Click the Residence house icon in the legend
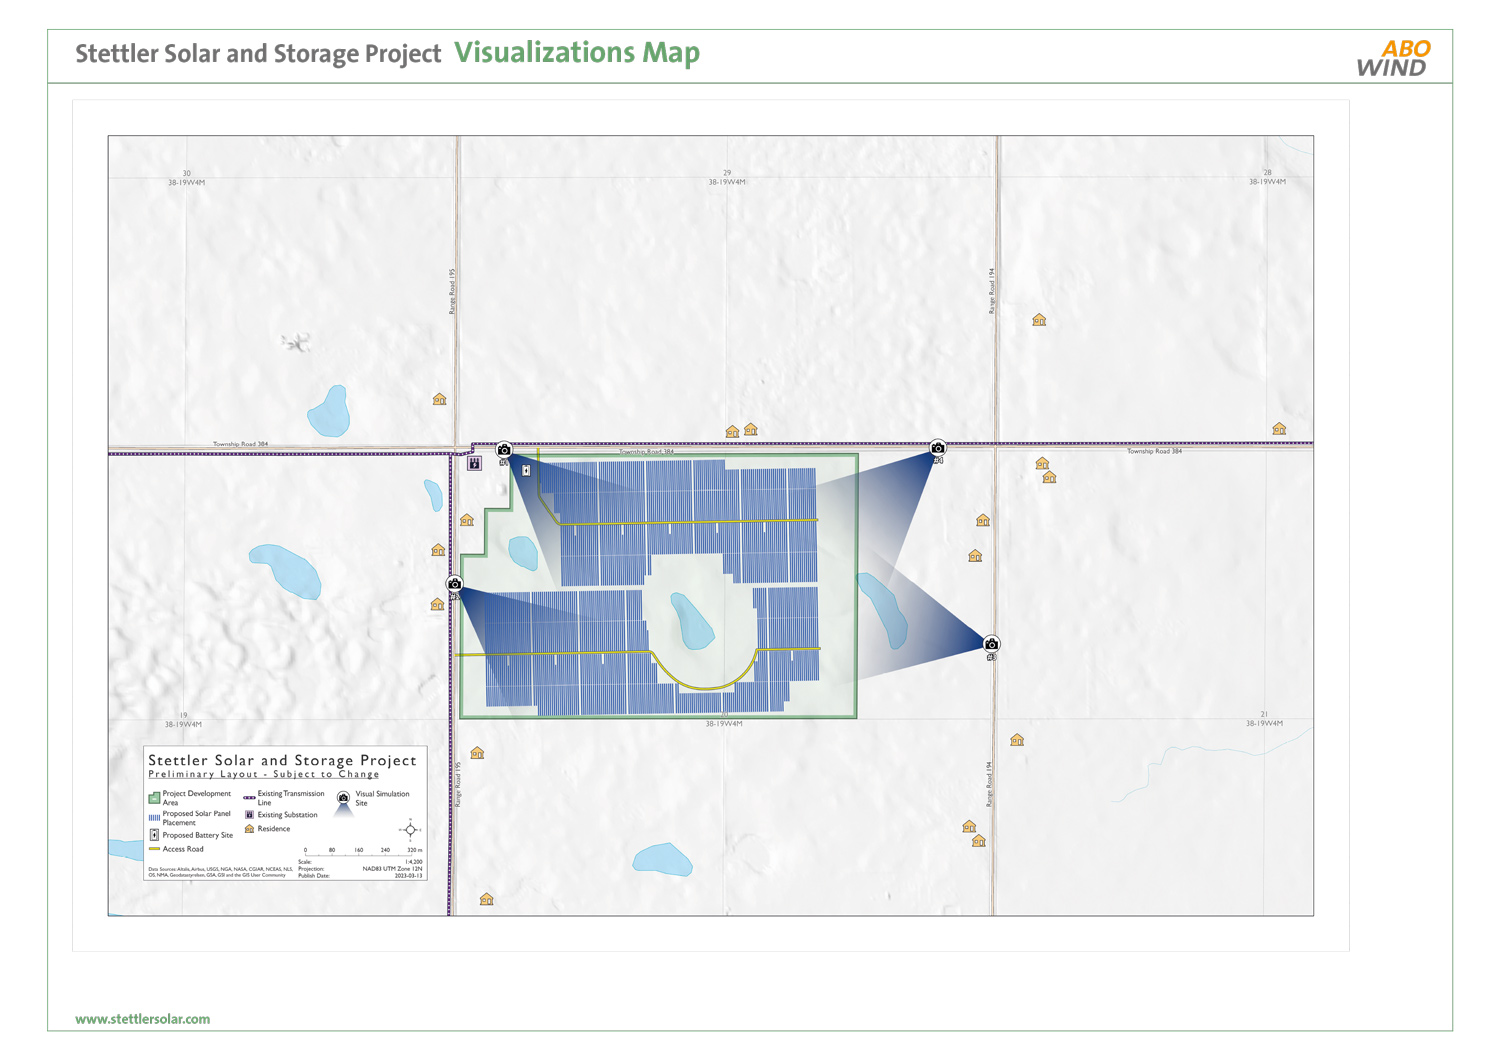Screen dimensions: 1500x1060 coord(250,828)
